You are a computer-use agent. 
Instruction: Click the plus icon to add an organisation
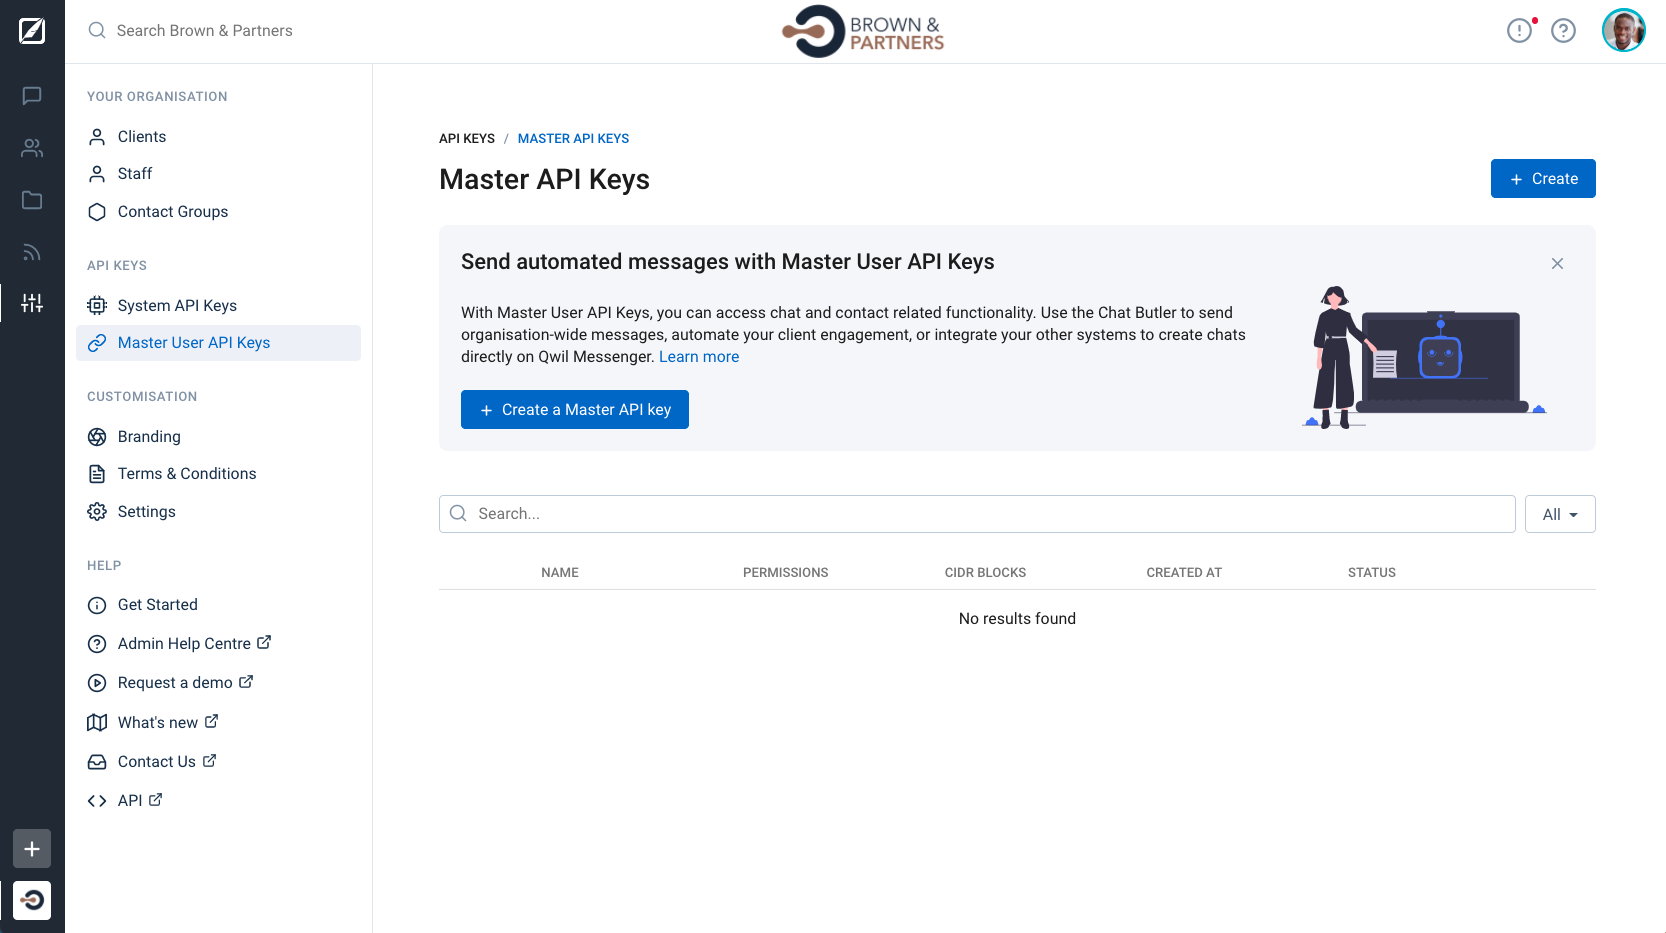pos(31,848)
